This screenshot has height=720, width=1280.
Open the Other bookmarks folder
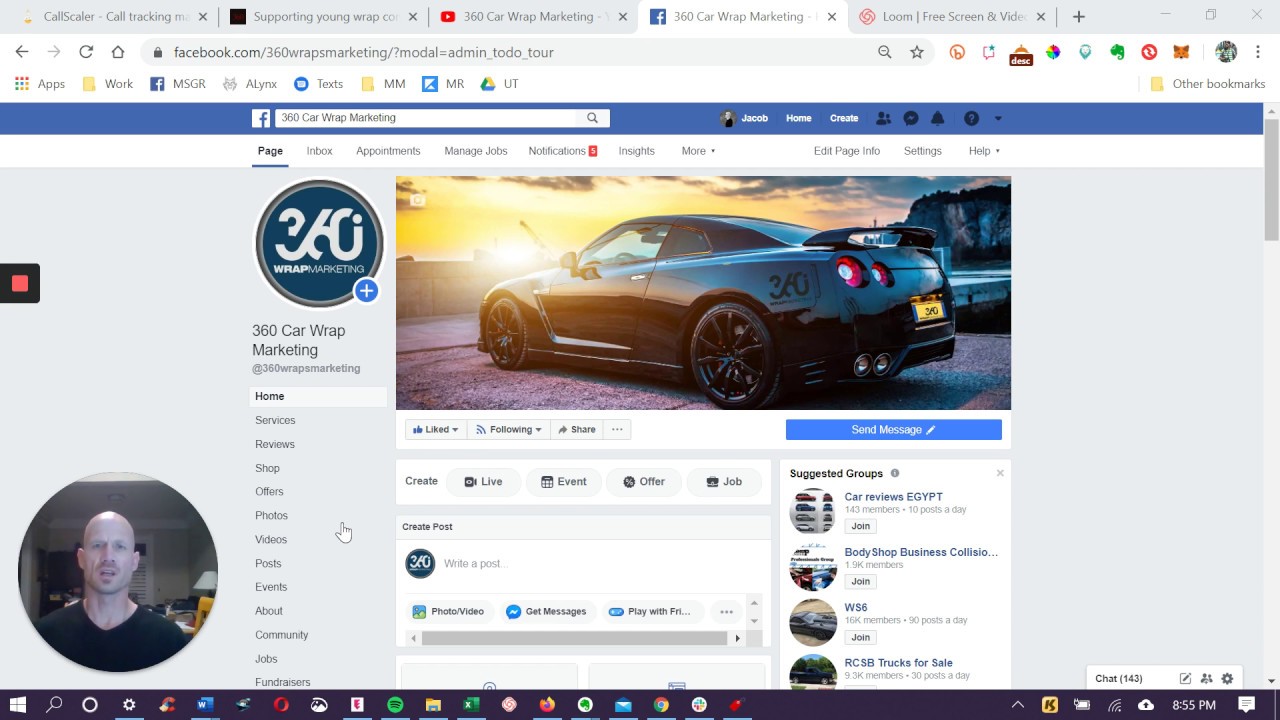click(1208, 84)
